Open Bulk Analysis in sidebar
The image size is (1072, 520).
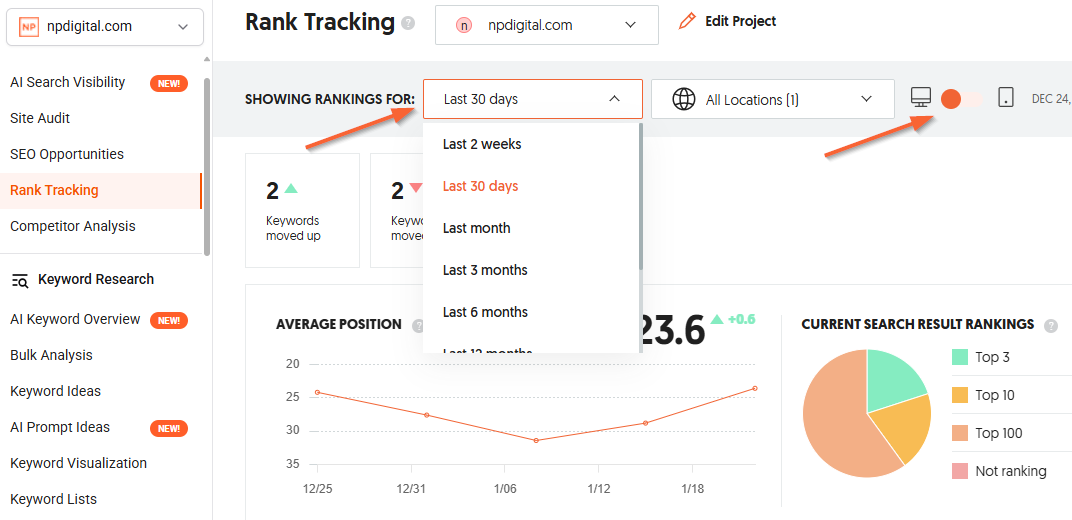pyautogui.click(x=51, y=355)
